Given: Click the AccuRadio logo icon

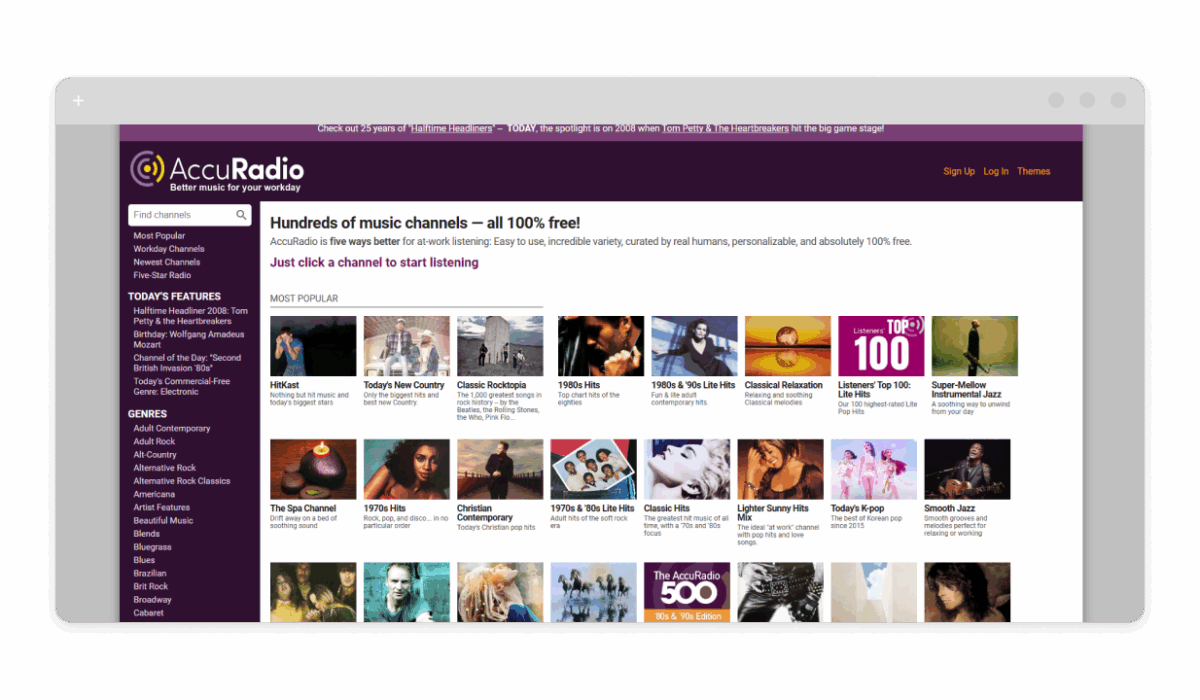Looking at the screenshot, I should click(147, 169).
